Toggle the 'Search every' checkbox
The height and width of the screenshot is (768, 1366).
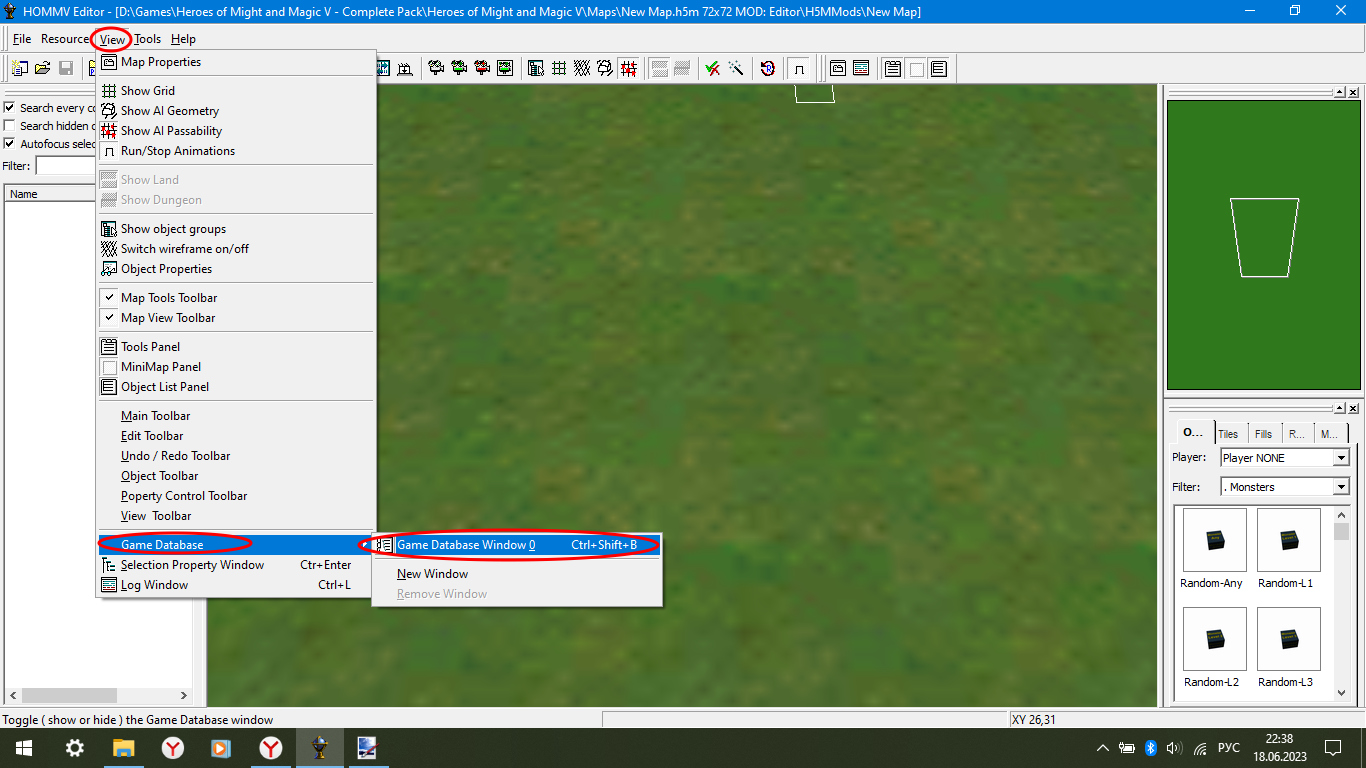[x=9, y=108]
